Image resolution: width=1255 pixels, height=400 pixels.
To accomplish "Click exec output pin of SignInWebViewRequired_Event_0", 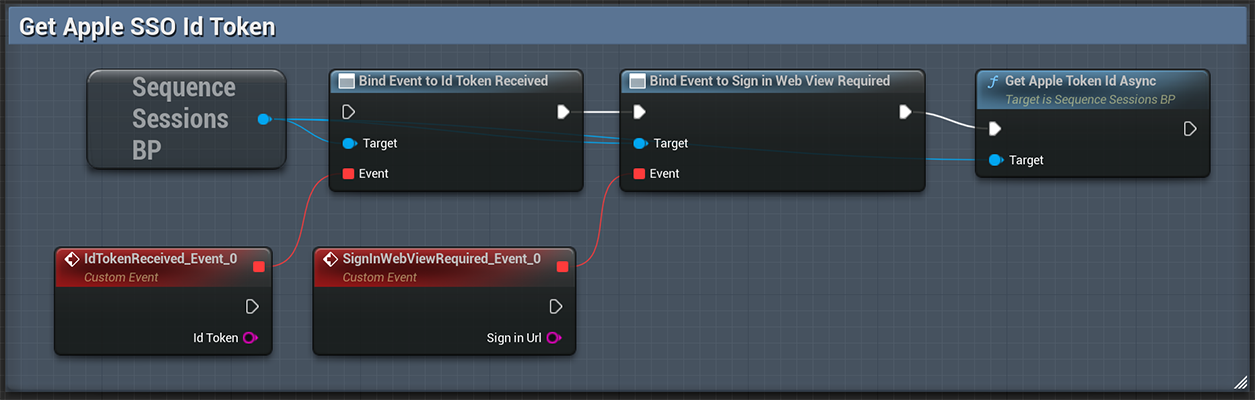I will pos(556,306).
